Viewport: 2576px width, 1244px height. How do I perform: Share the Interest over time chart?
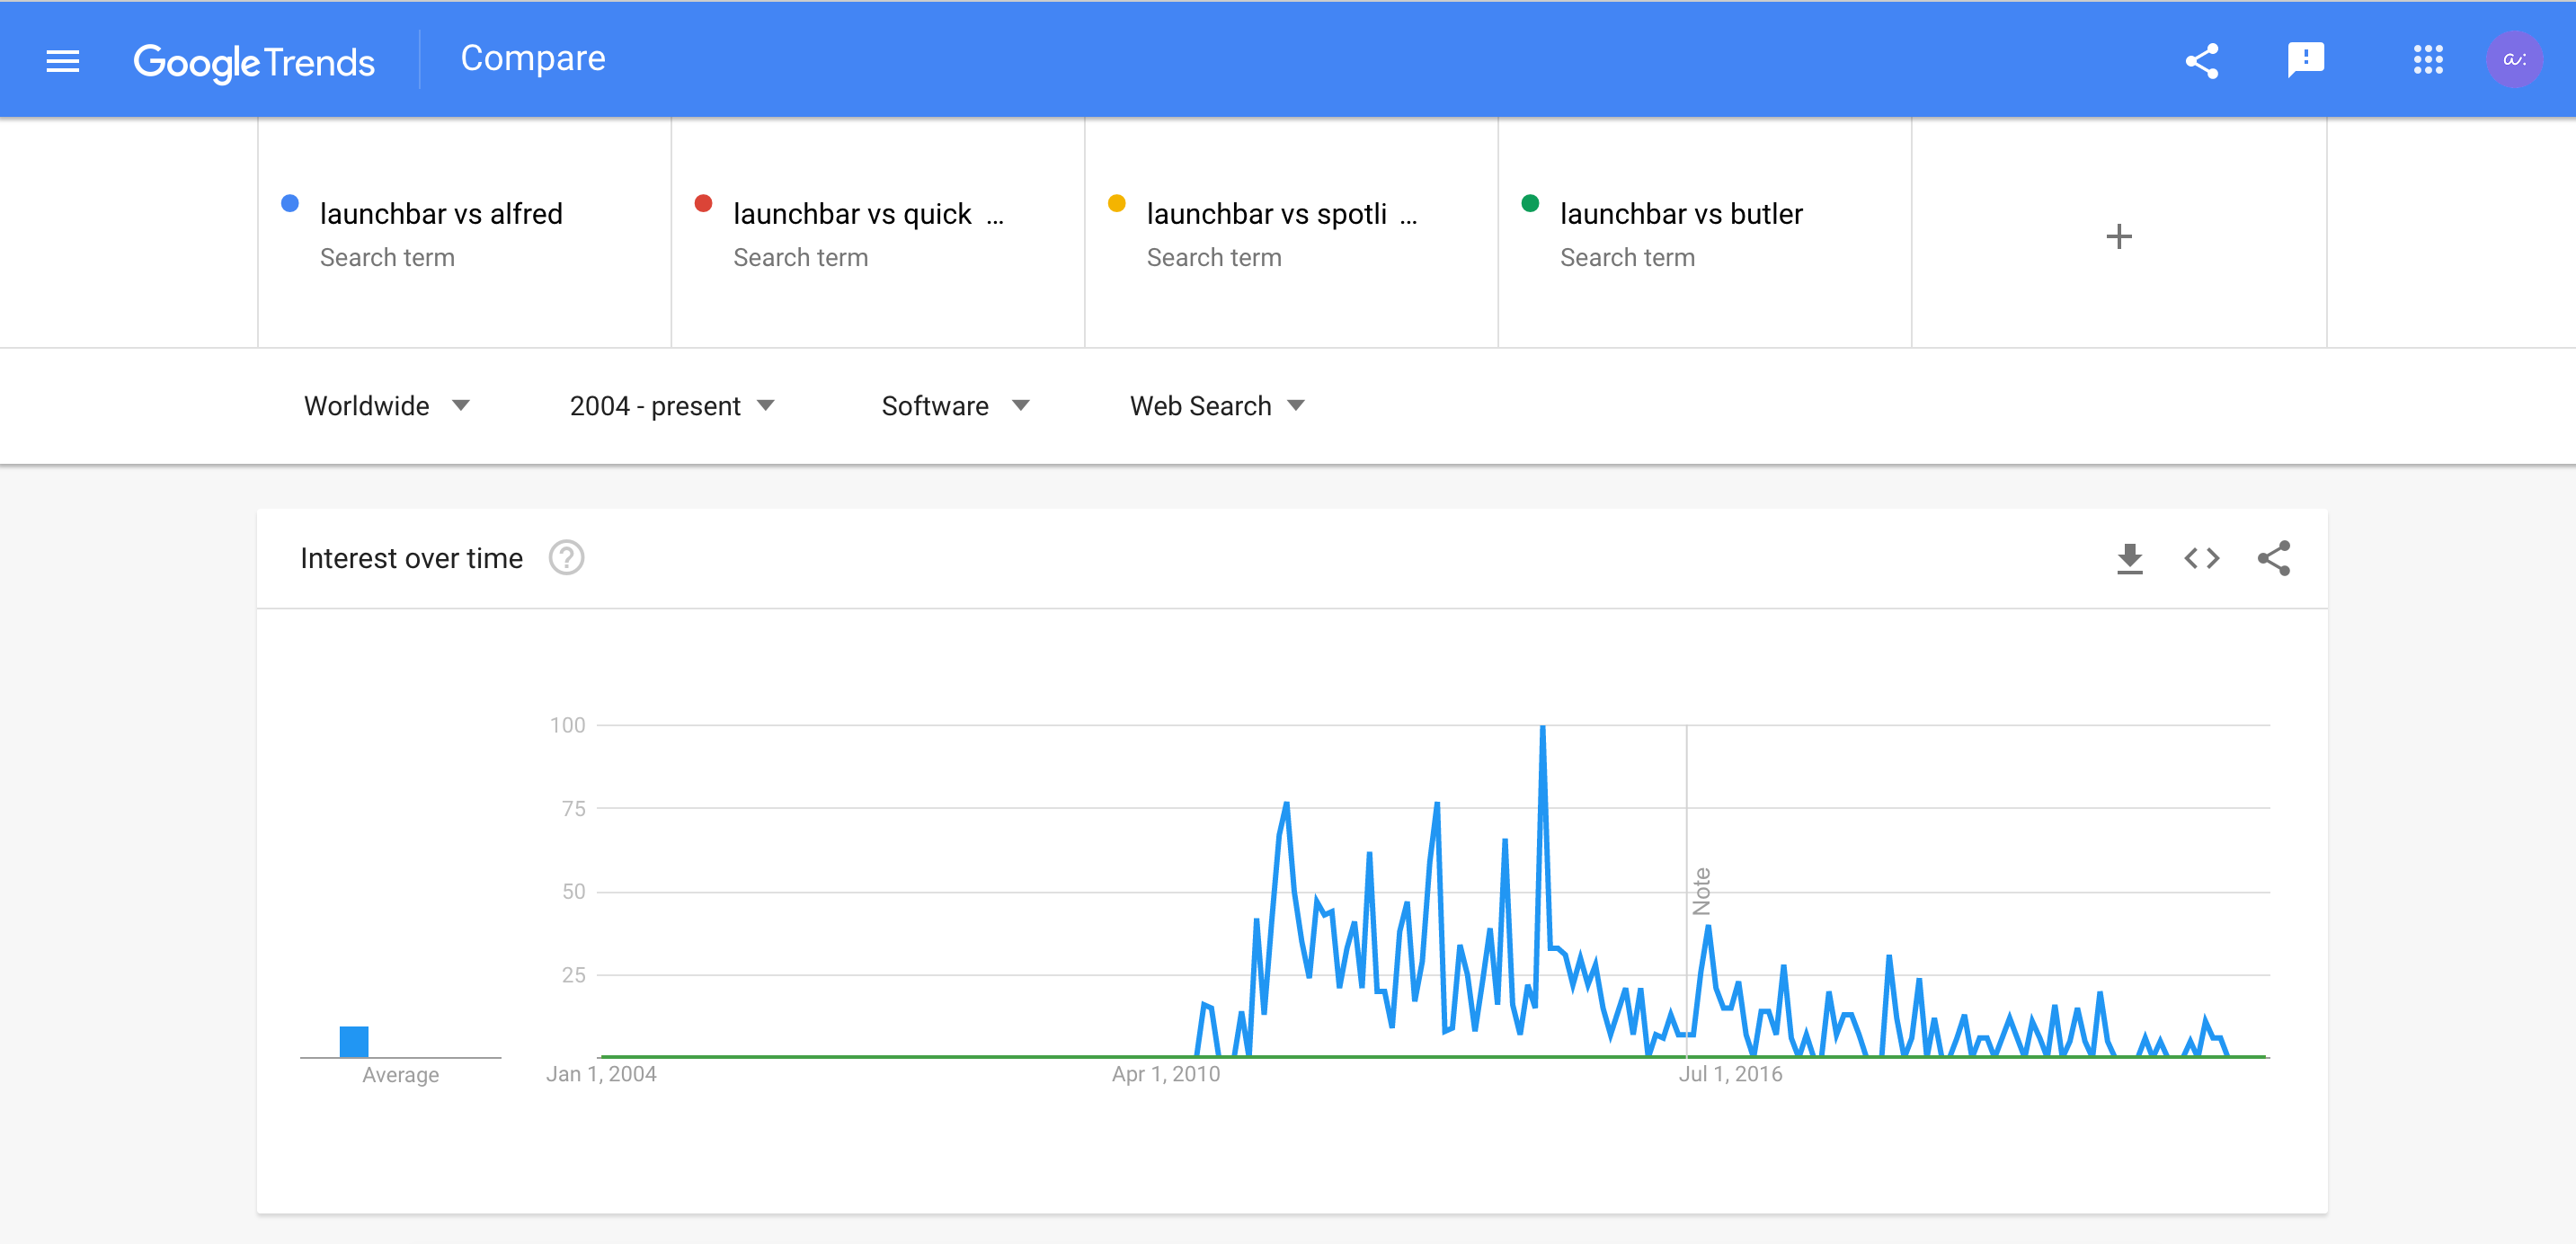(2273, 558)
